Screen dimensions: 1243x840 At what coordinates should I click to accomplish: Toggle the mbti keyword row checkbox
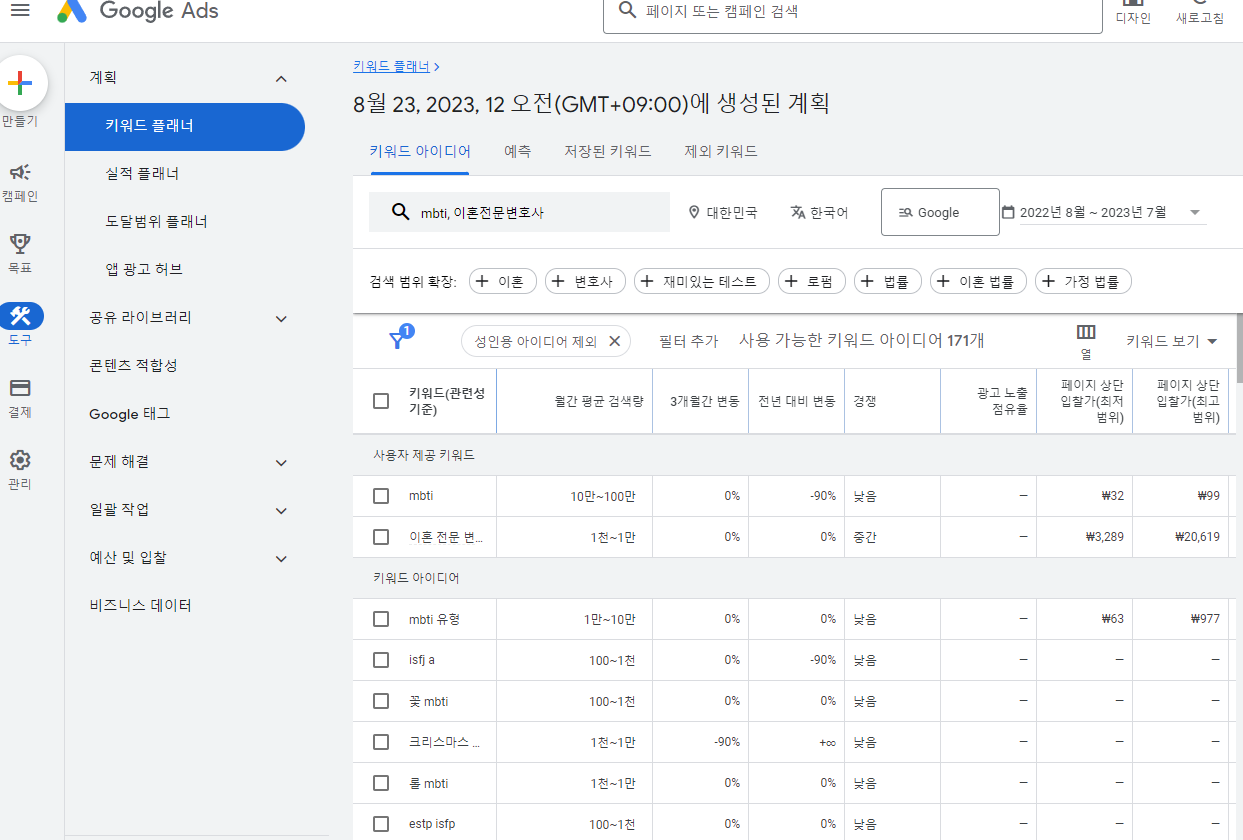point(381,495)
